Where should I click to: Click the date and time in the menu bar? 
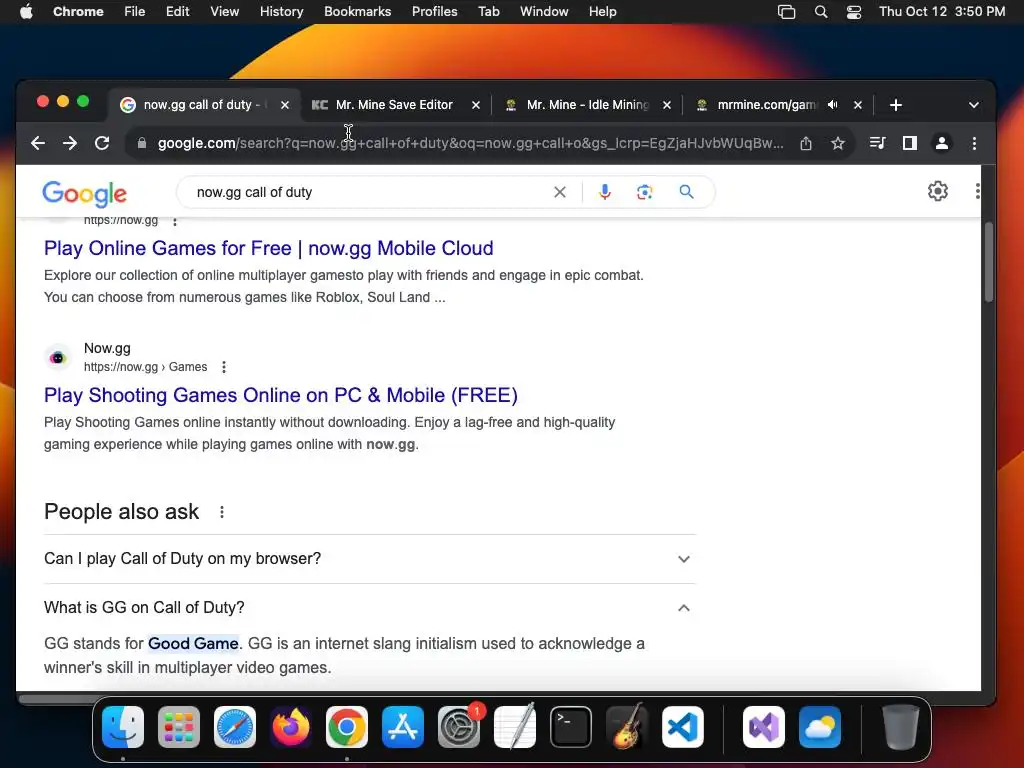point(942,12)
